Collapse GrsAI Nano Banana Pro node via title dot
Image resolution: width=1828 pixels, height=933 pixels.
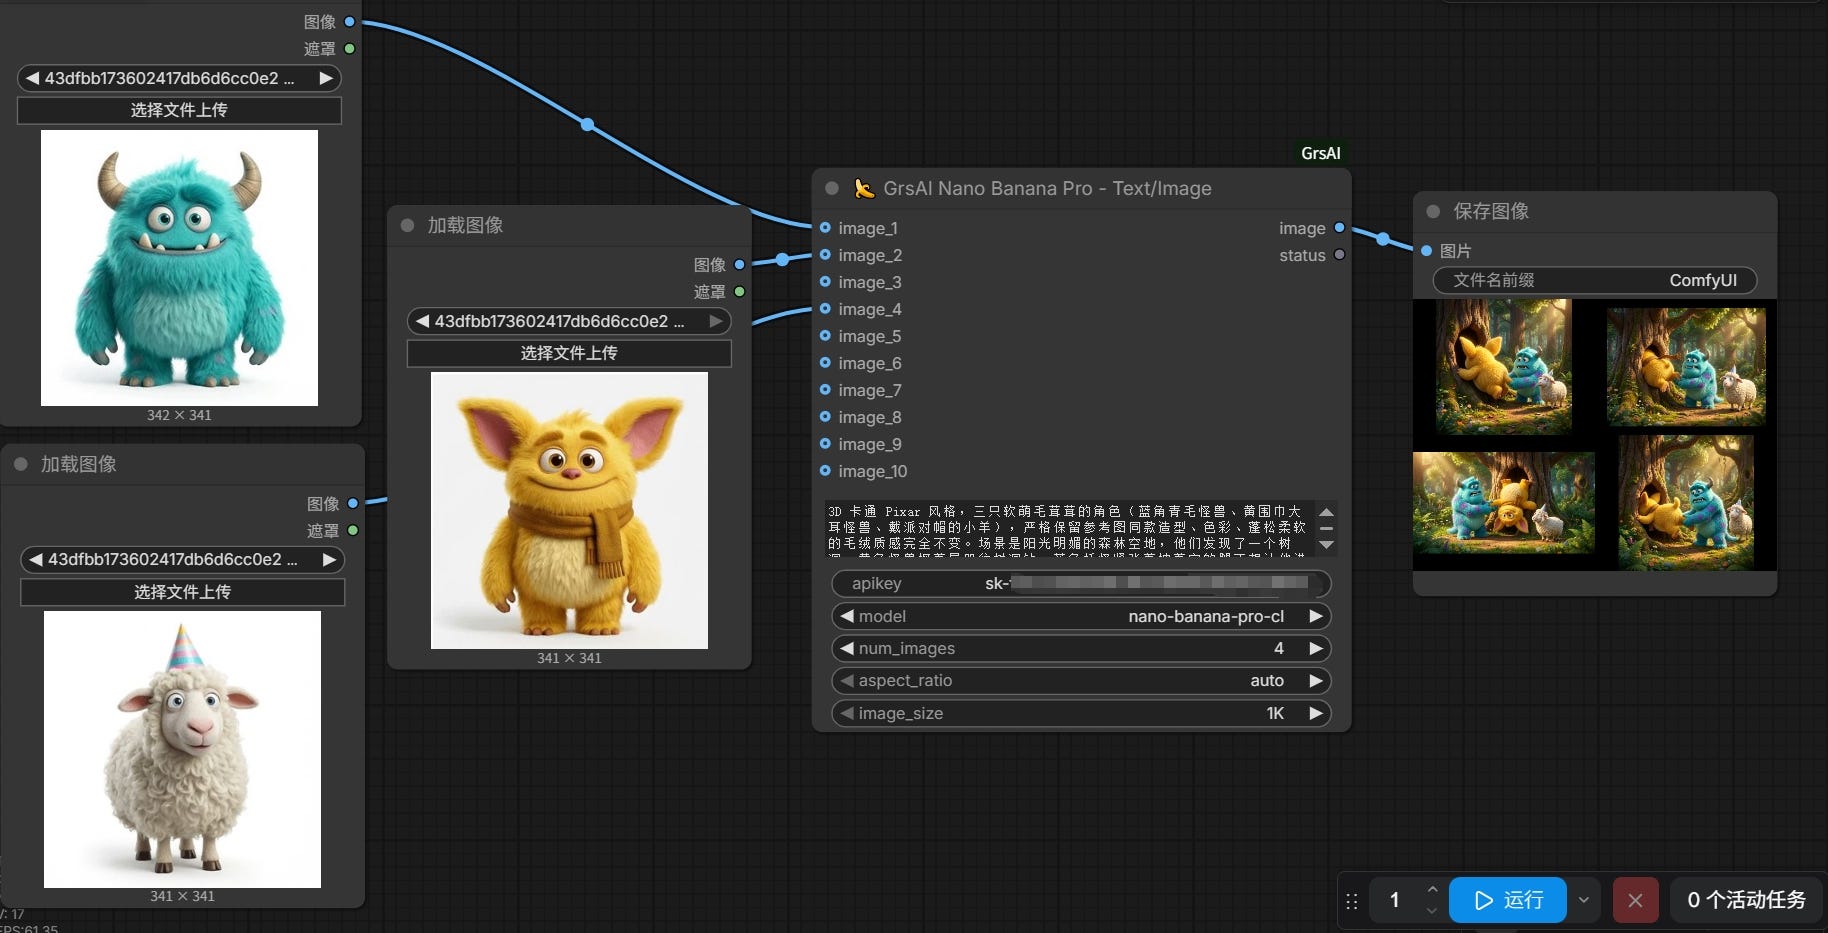click(832, 188)
